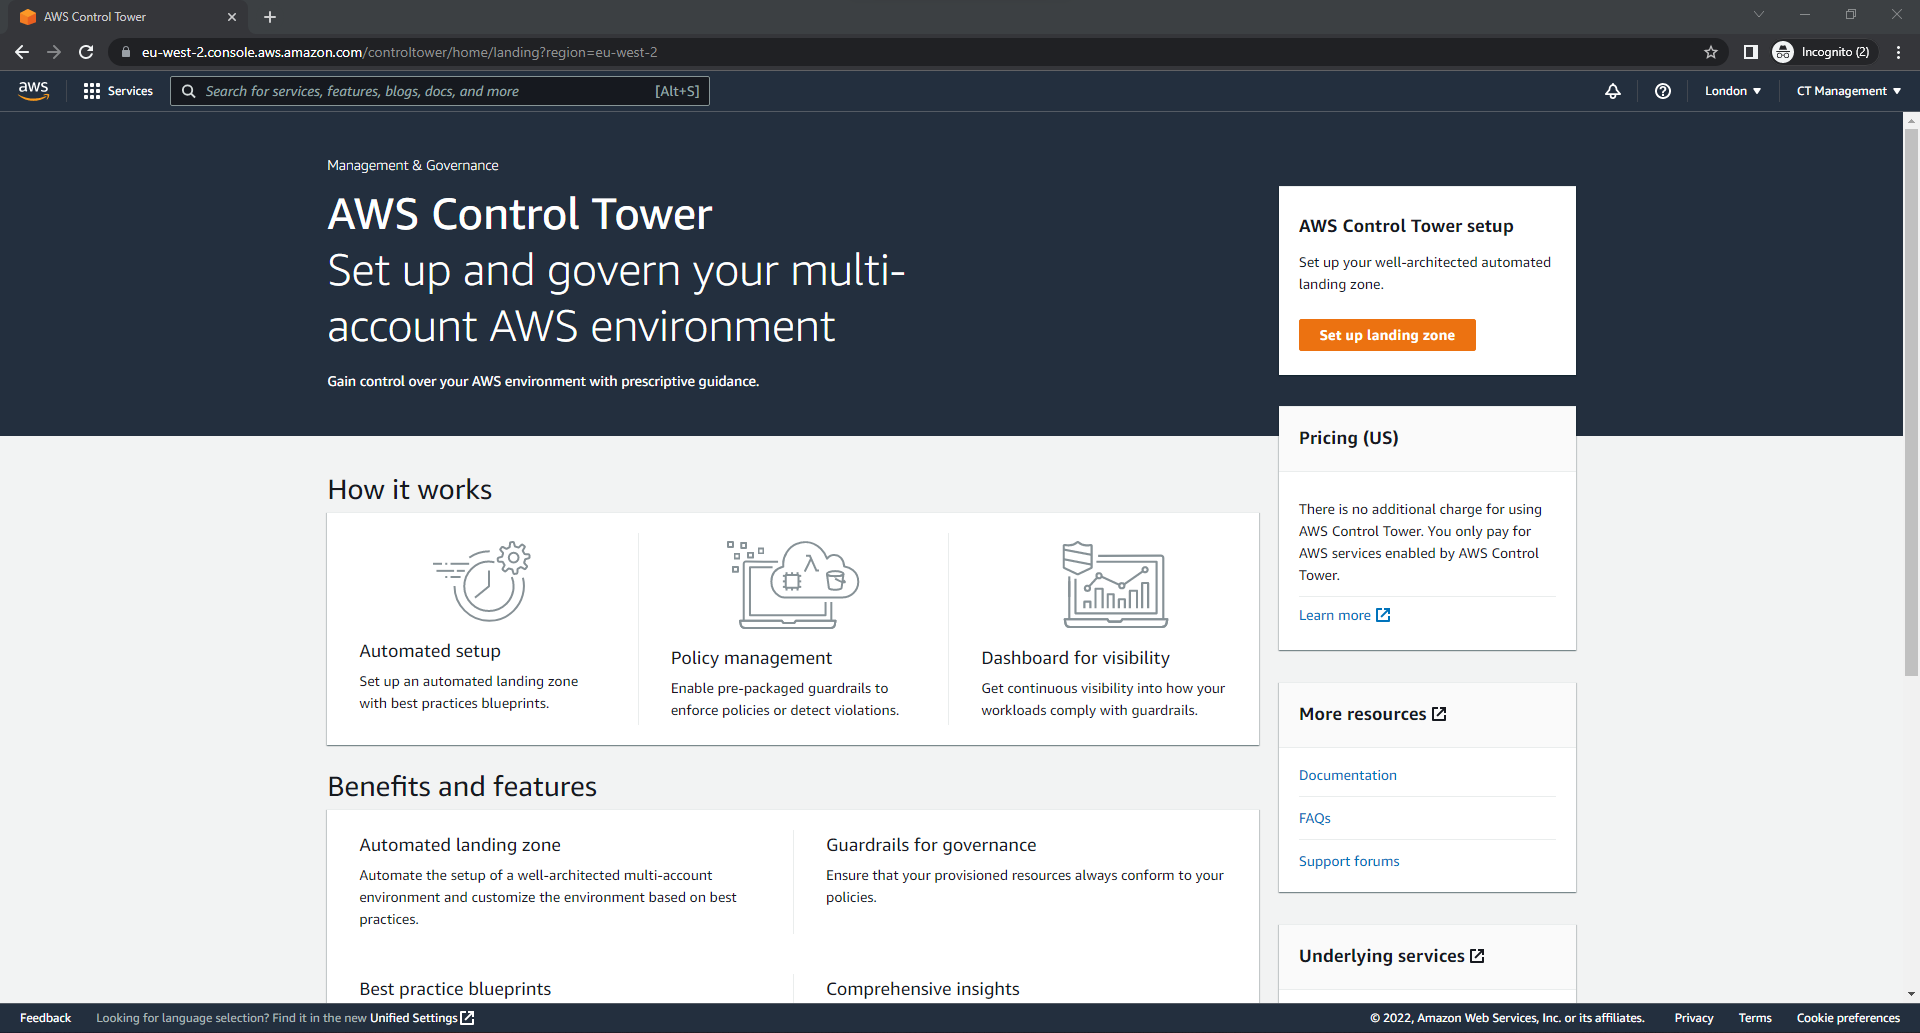
Task: Click the search magnifier in the AWS search bar
Action: (188, 91)
